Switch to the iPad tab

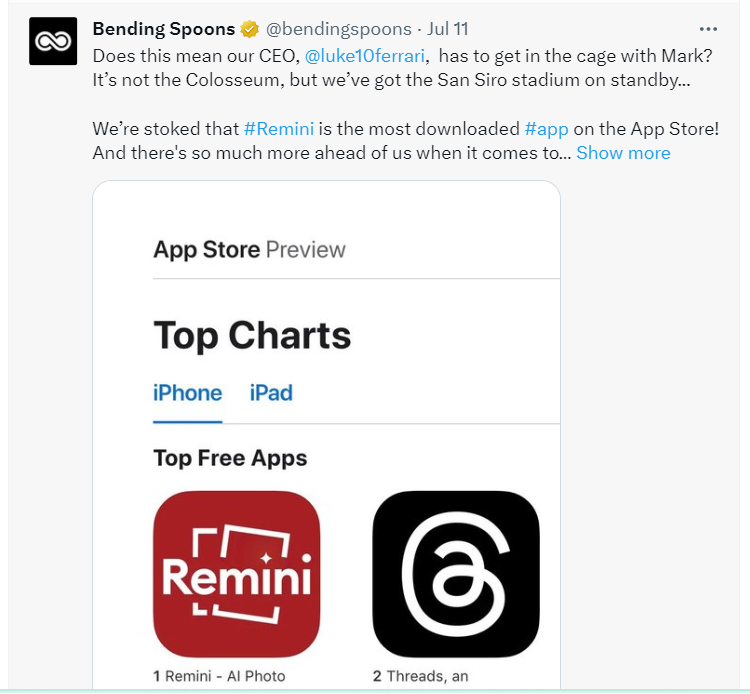coord(271,393)
